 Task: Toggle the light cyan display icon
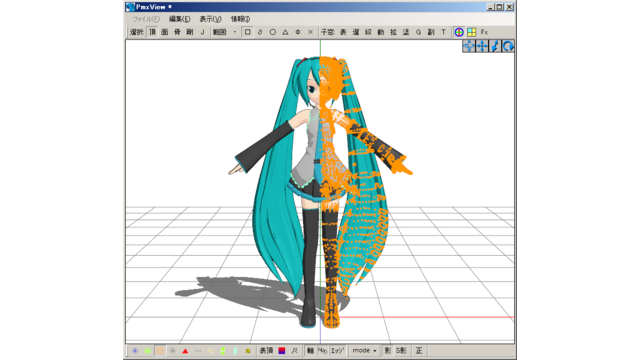coord(236,351)
